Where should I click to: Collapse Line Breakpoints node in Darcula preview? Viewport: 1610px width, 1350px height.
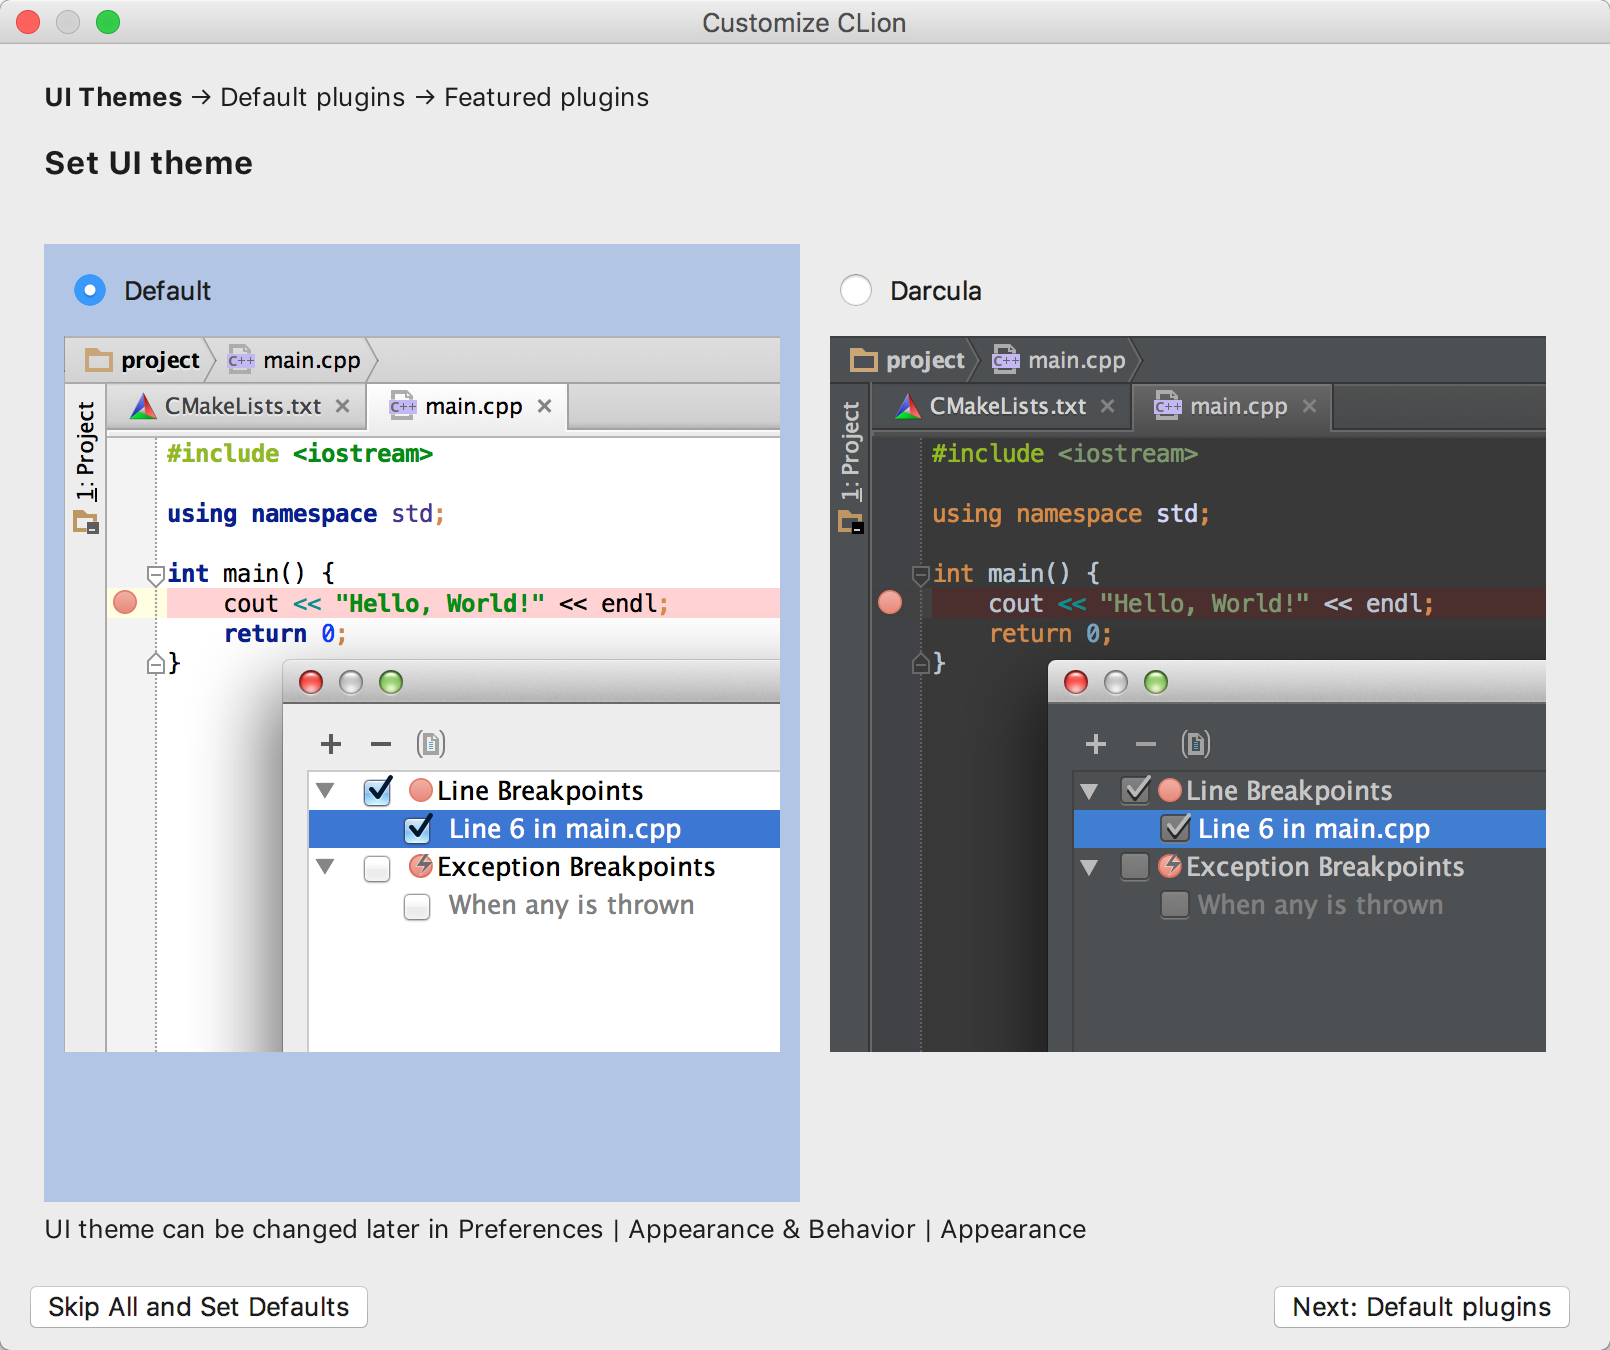tap(1090, 790)
